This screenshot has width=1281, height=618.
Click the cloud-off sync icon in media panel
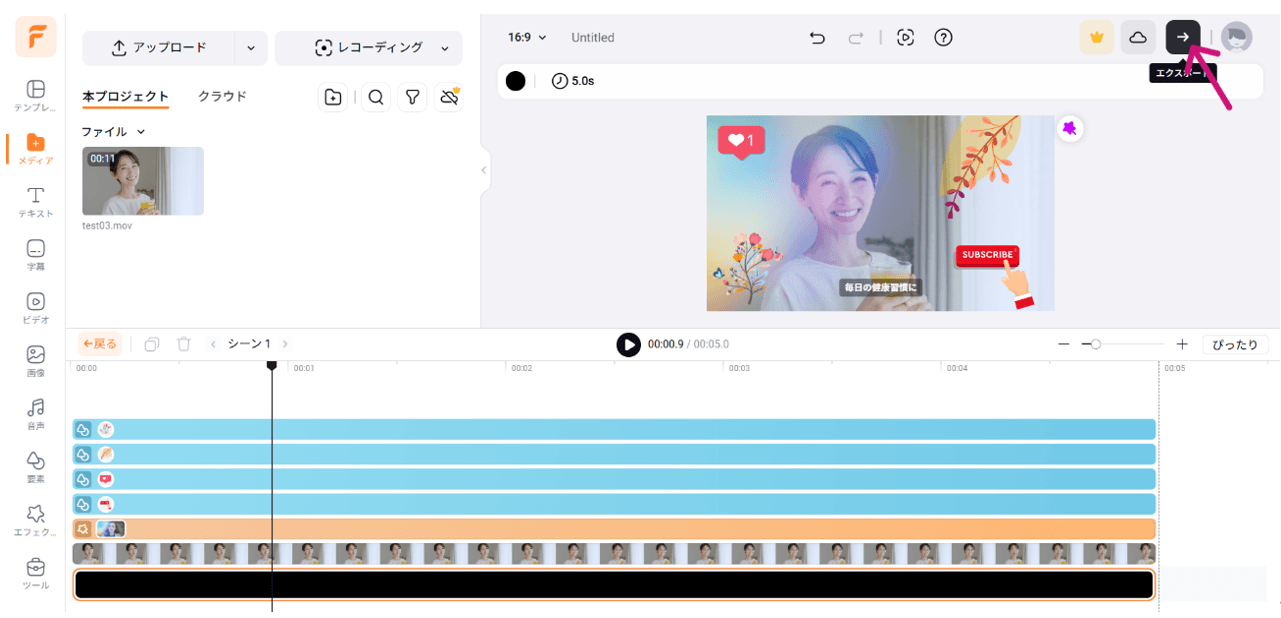point(449,97)
